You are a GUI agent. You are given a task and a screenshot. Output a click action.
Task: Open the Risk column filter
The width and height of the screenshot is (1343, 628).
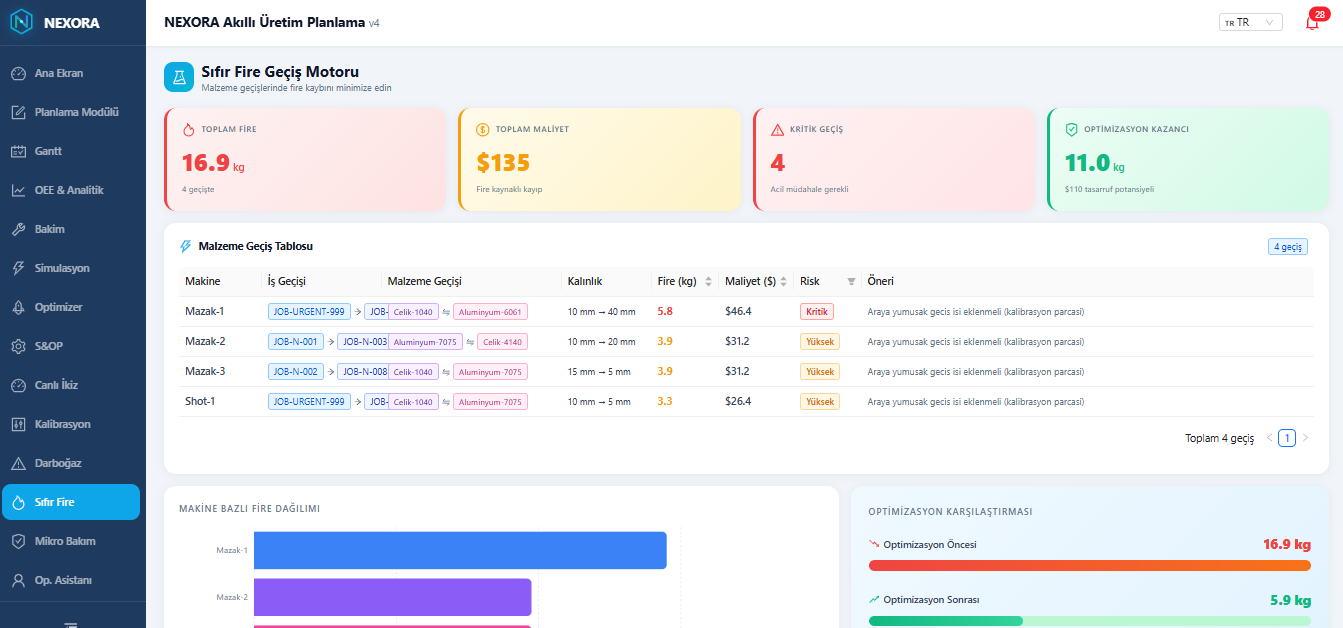pyautogui.click(x=851, y=282)
